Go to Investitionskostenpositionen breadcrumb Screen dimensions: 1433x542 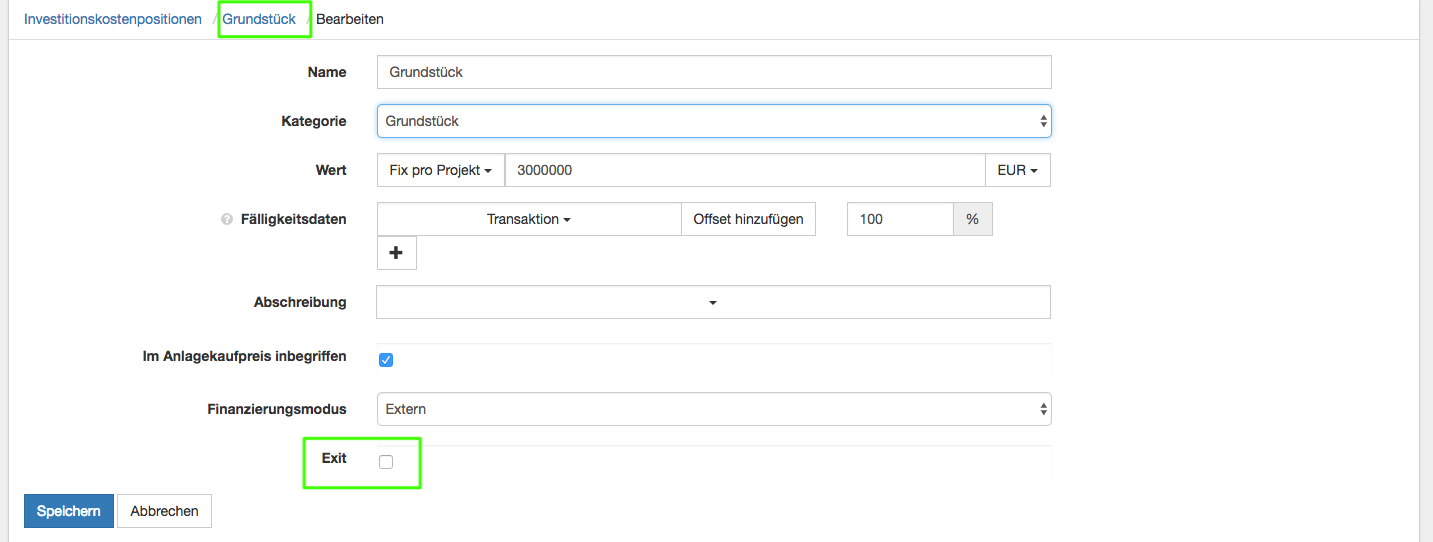[x=113, y=19]
